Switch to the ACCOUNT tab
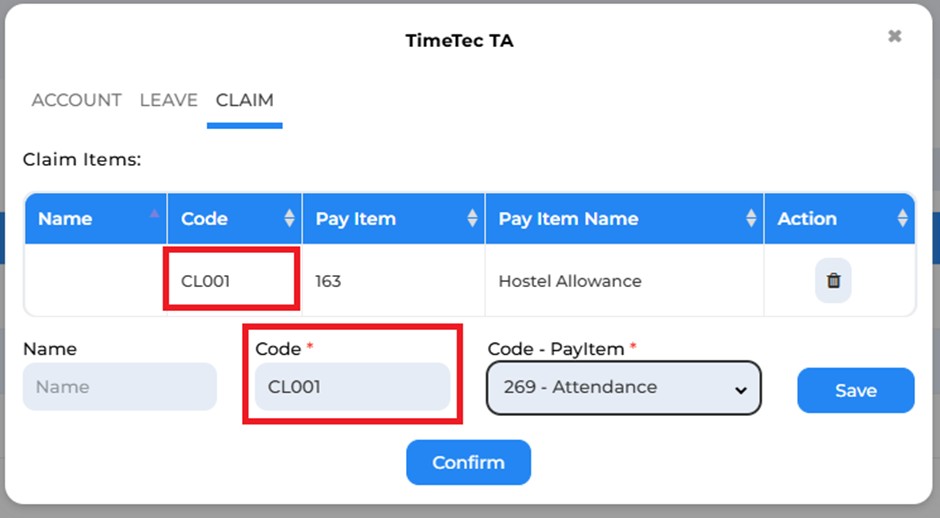 [77, 100]
